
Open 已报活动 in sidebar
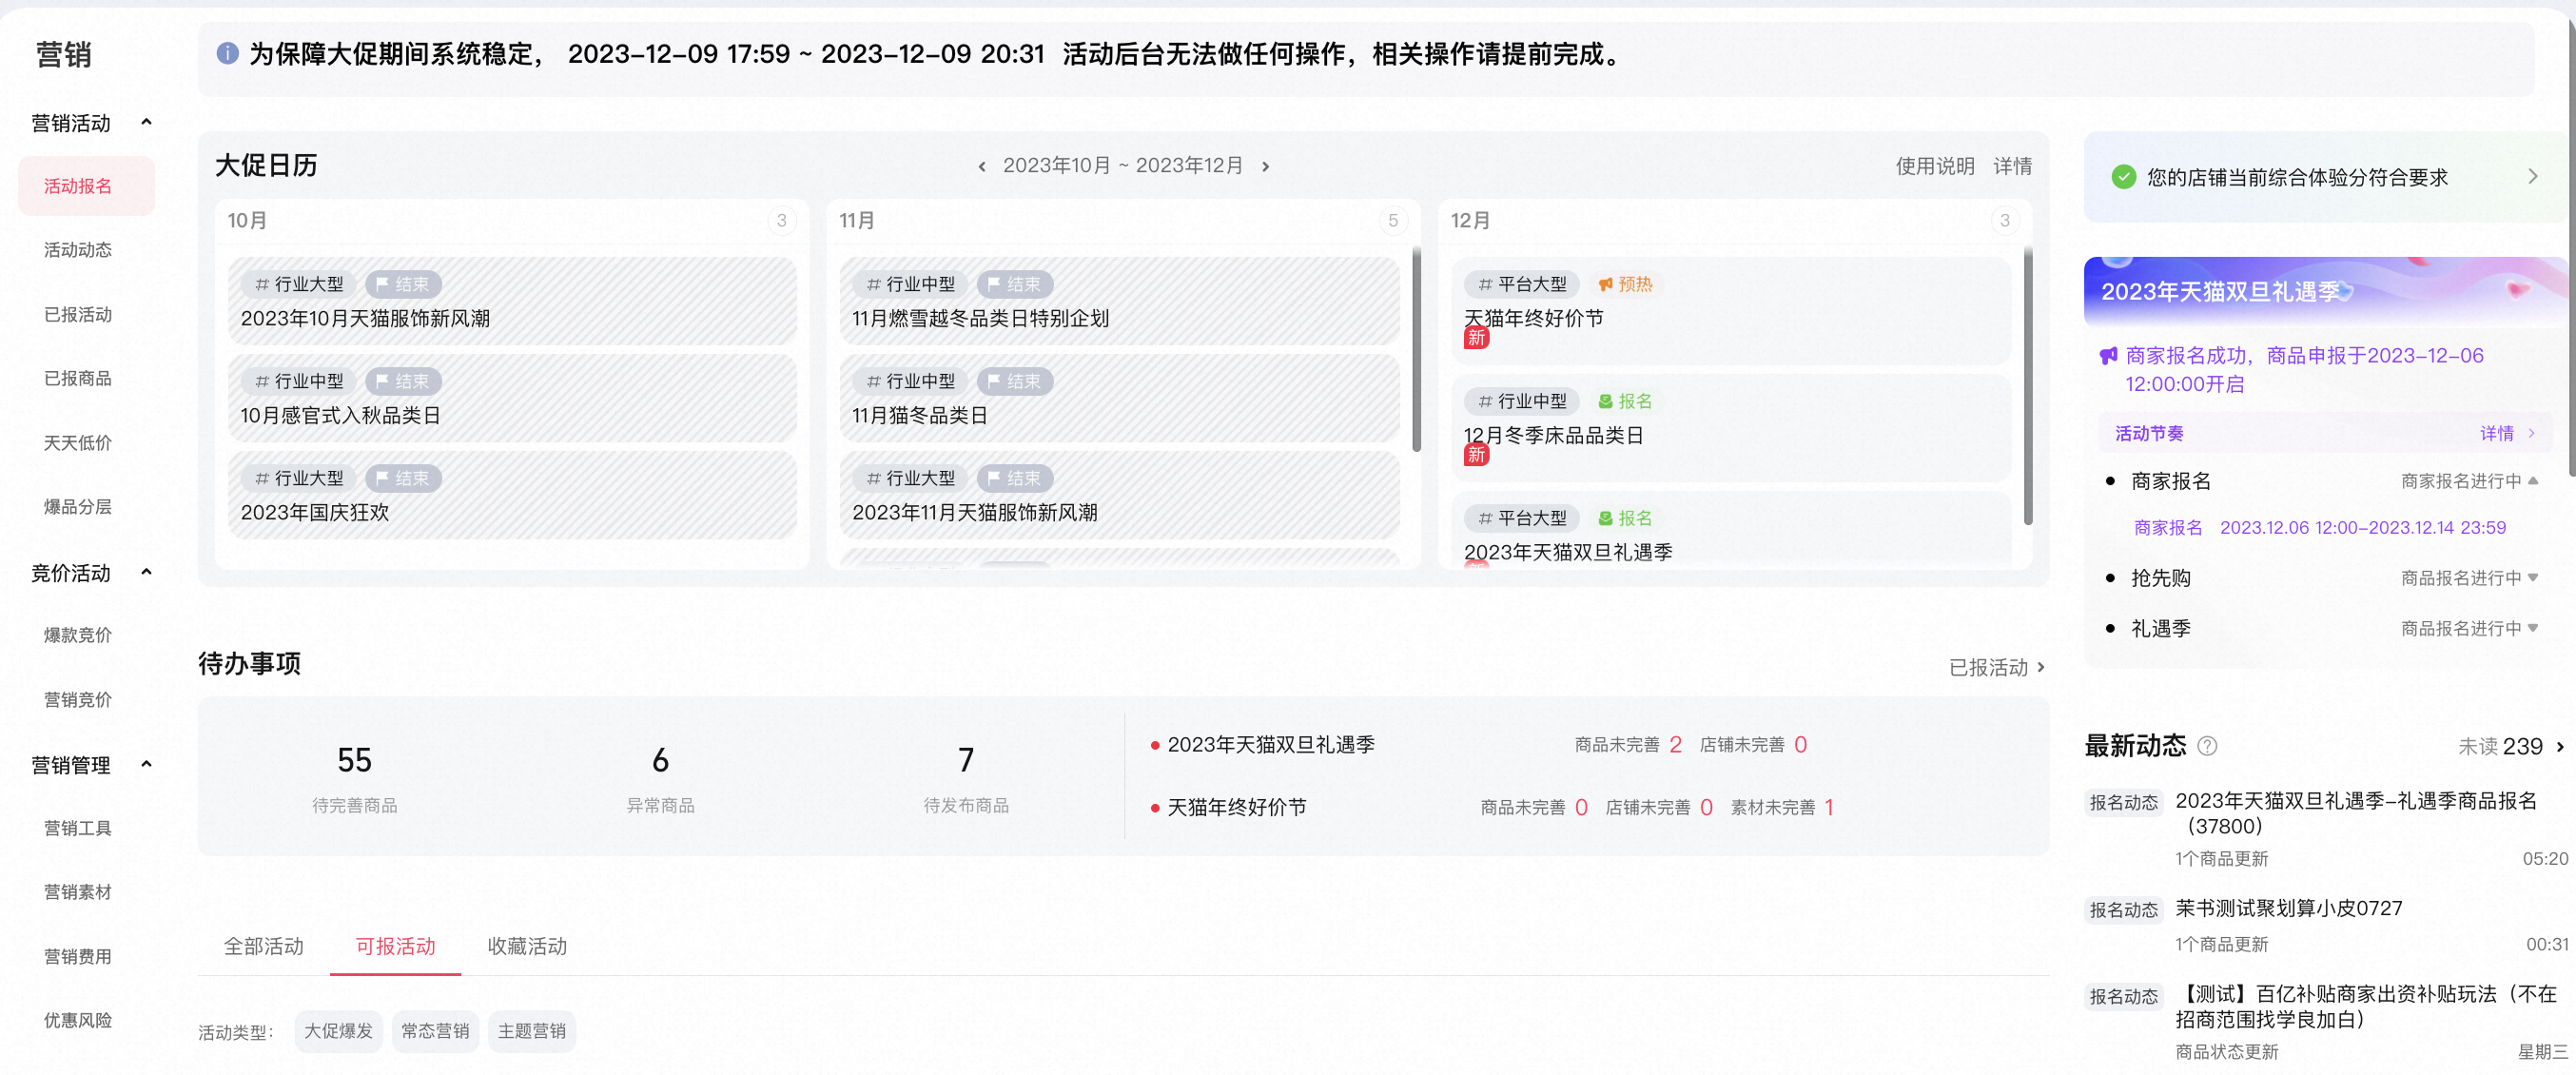[78, 315]
